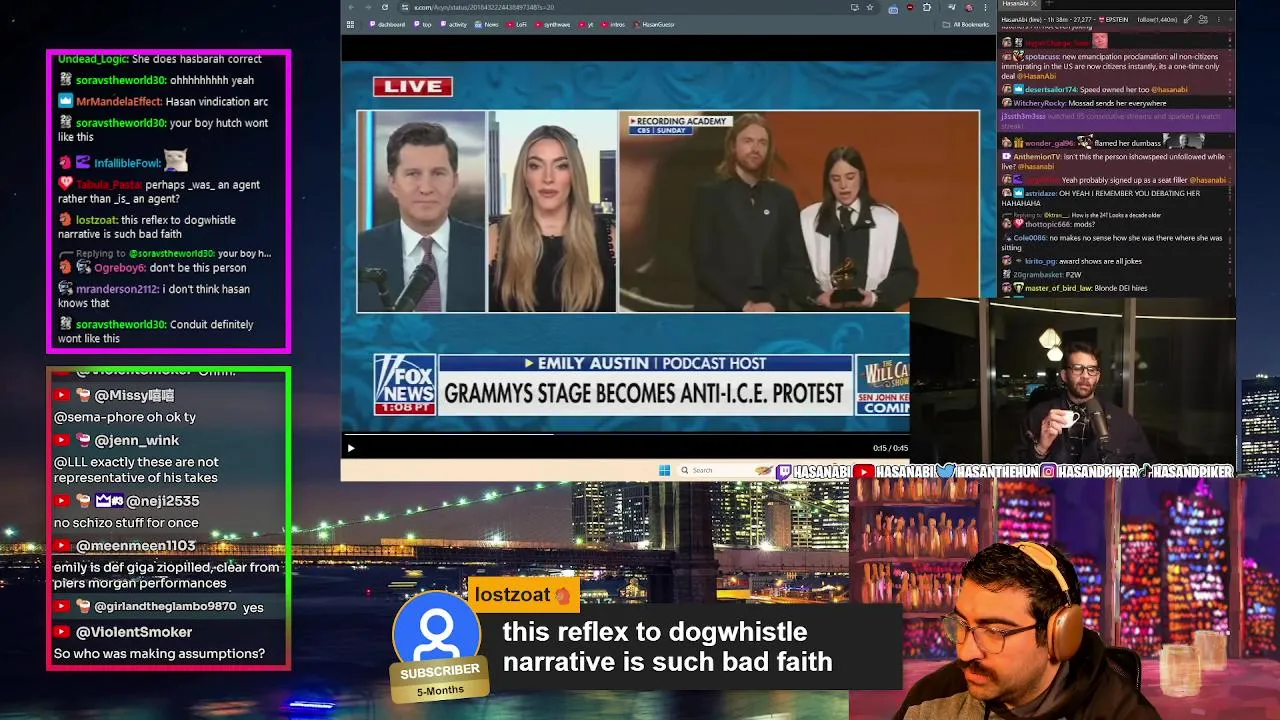
Task: Play the Fox News video clip
Action: tap(351, 448)
